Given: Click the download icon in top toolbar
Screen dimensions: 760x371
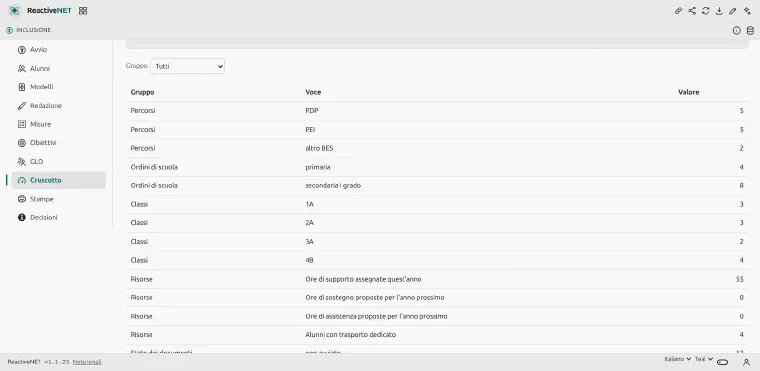Looking at the screenshot, I should (719, 11).
